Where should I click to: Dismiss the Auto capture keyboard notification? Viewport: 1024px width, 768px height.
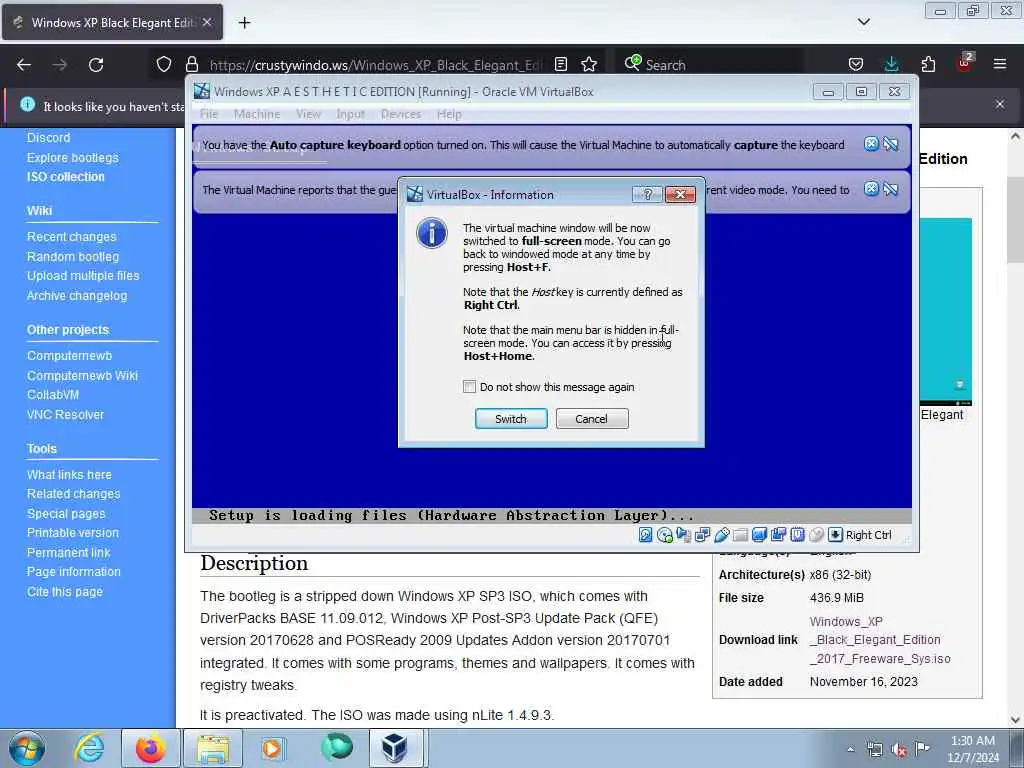[x=871, y=144]
